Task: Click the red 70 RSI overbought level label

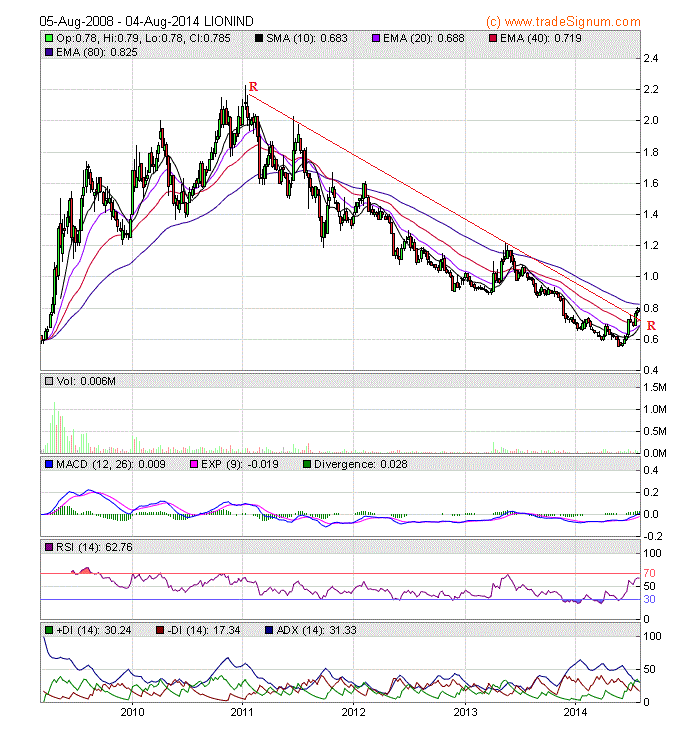Action: pyautogui.click(x=650, y=573)
